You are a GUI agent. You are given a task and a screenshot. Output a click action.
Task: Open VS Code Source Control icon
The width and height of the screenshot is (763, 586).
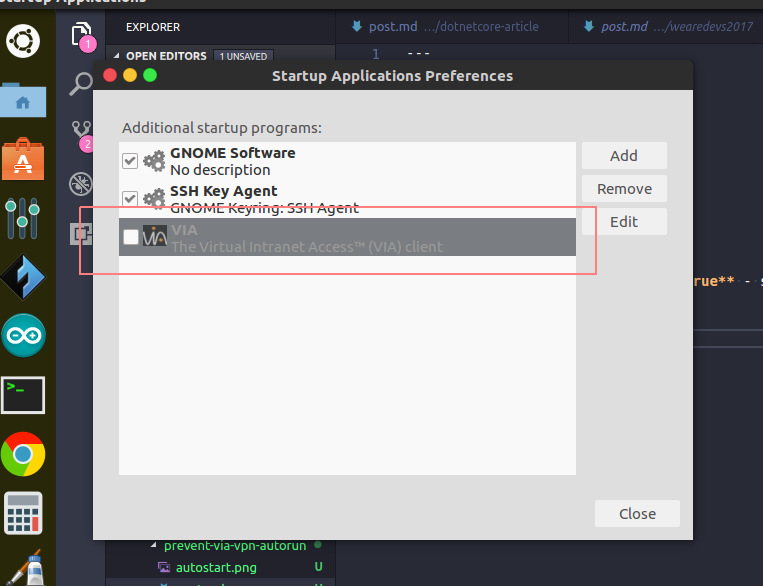click(81, 133)
